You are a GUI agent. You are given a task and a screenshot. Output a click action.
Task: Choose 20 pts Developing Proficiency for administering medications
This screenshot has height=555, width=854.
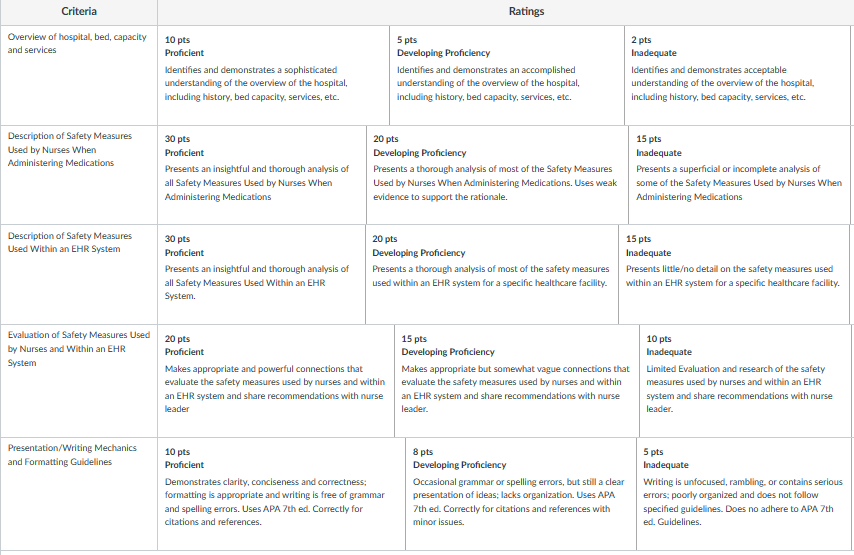(497, 175)
